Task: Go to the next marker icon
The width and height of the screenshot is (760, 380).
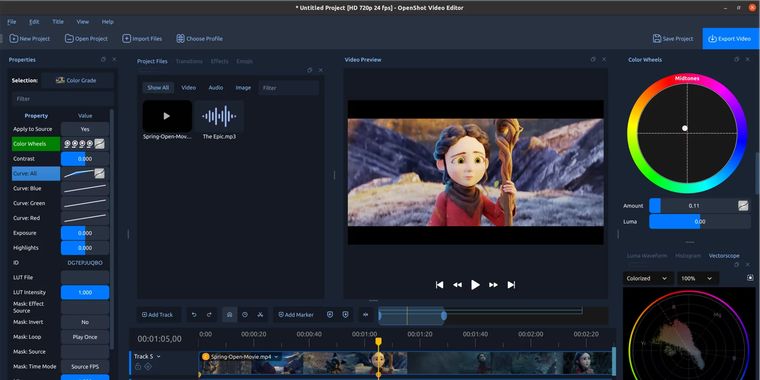Action: click(x=345, y=315)
